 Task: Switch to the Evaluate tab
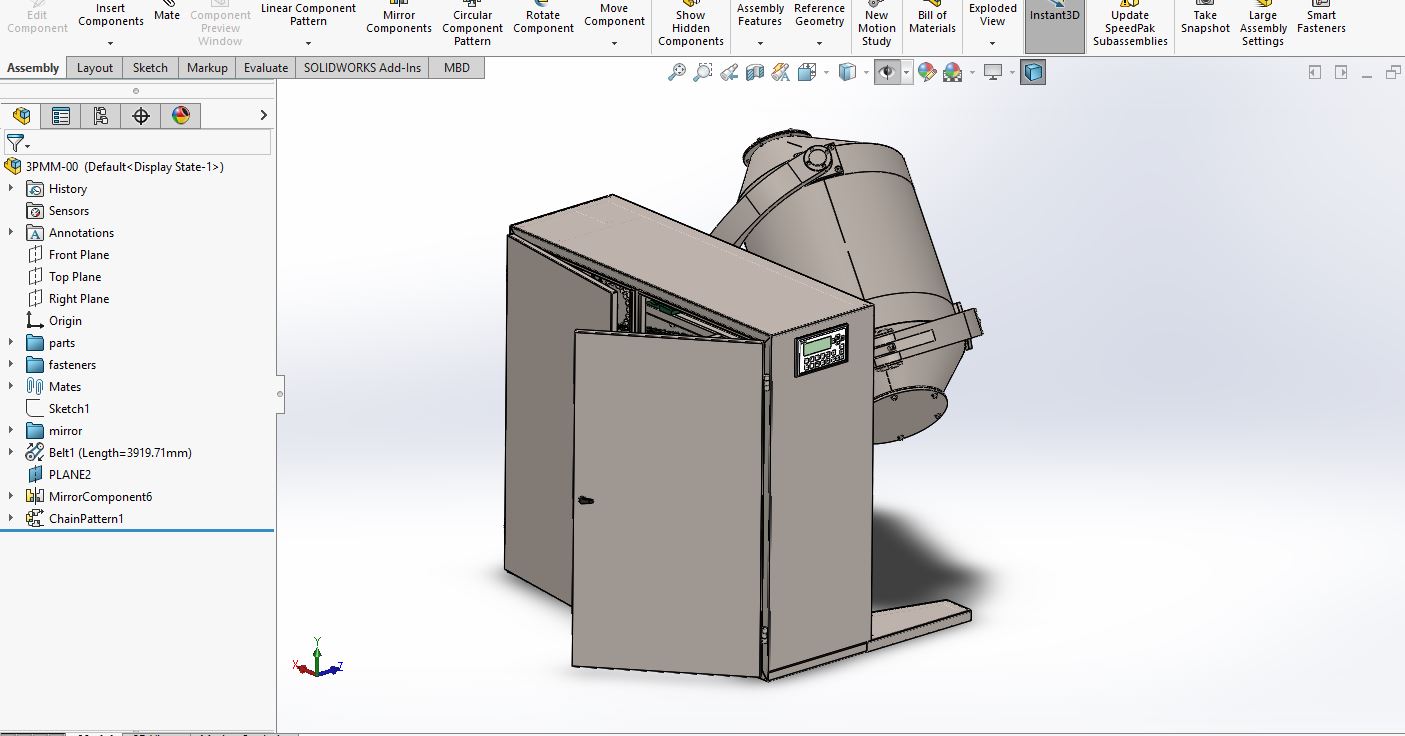266,68
